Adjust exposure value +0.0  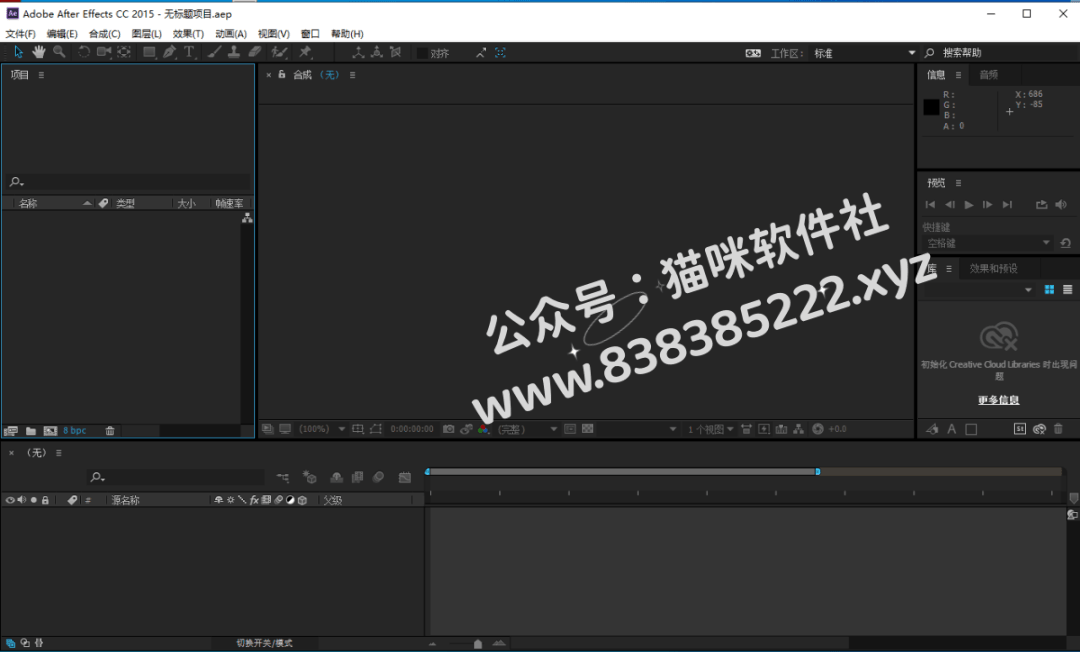pos(838,429)
